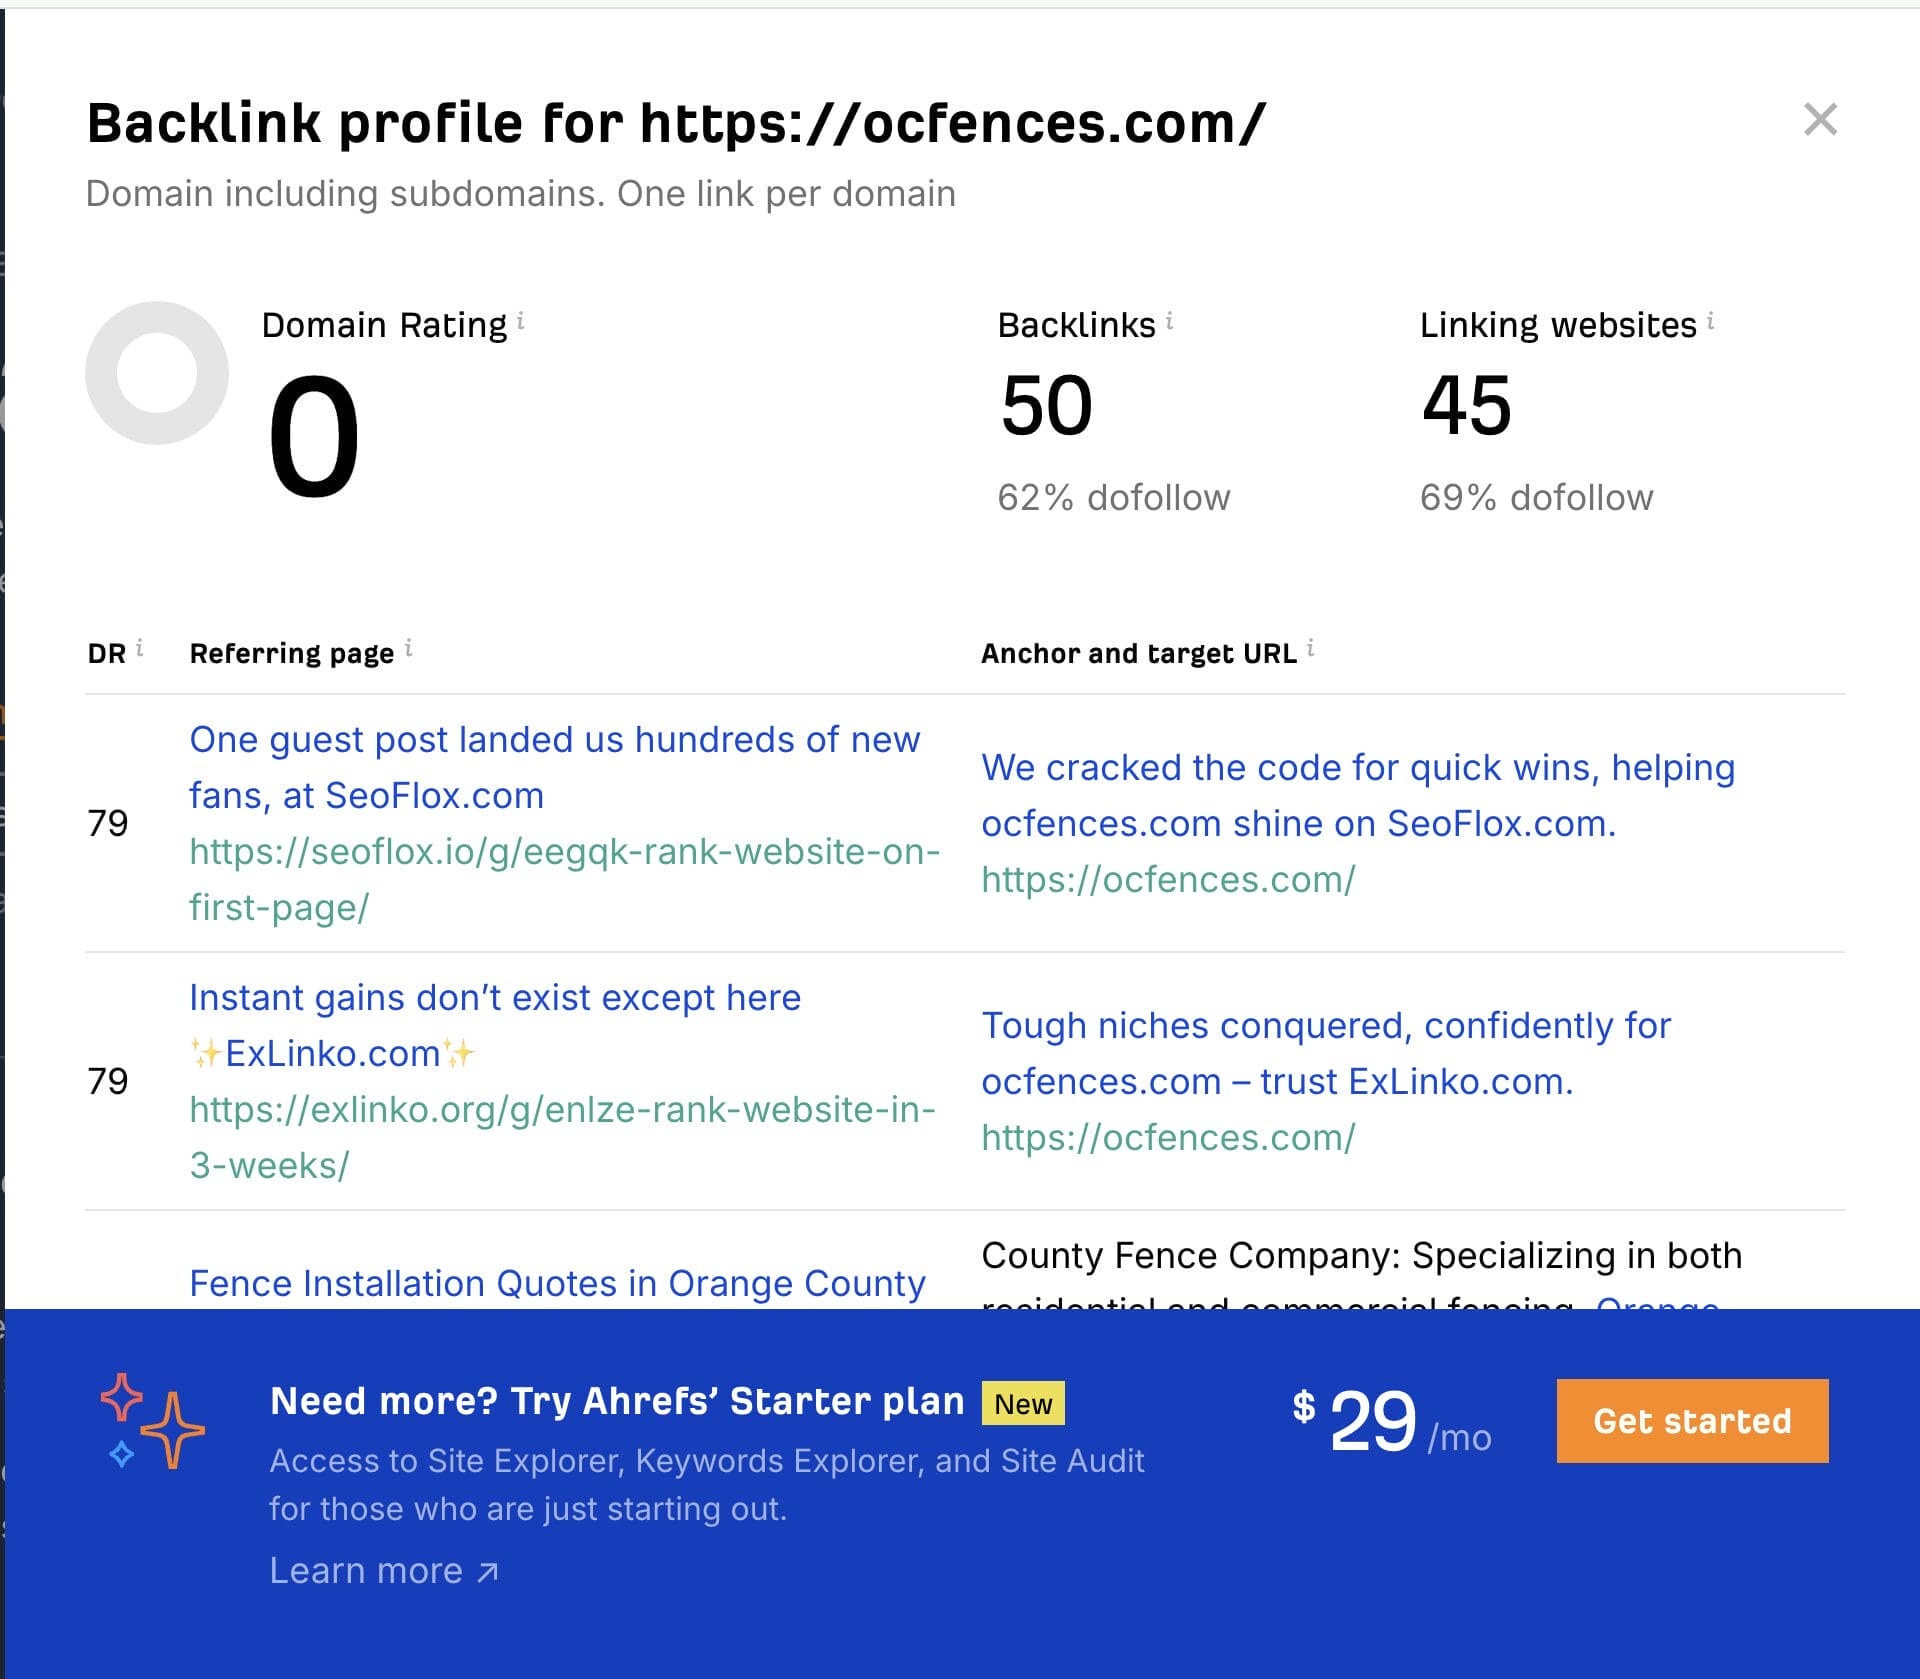Viewport: 1920px width, 1679px height.
Task: Open the Anchor and target URL info tooltip
Action: click(1311, 648)
